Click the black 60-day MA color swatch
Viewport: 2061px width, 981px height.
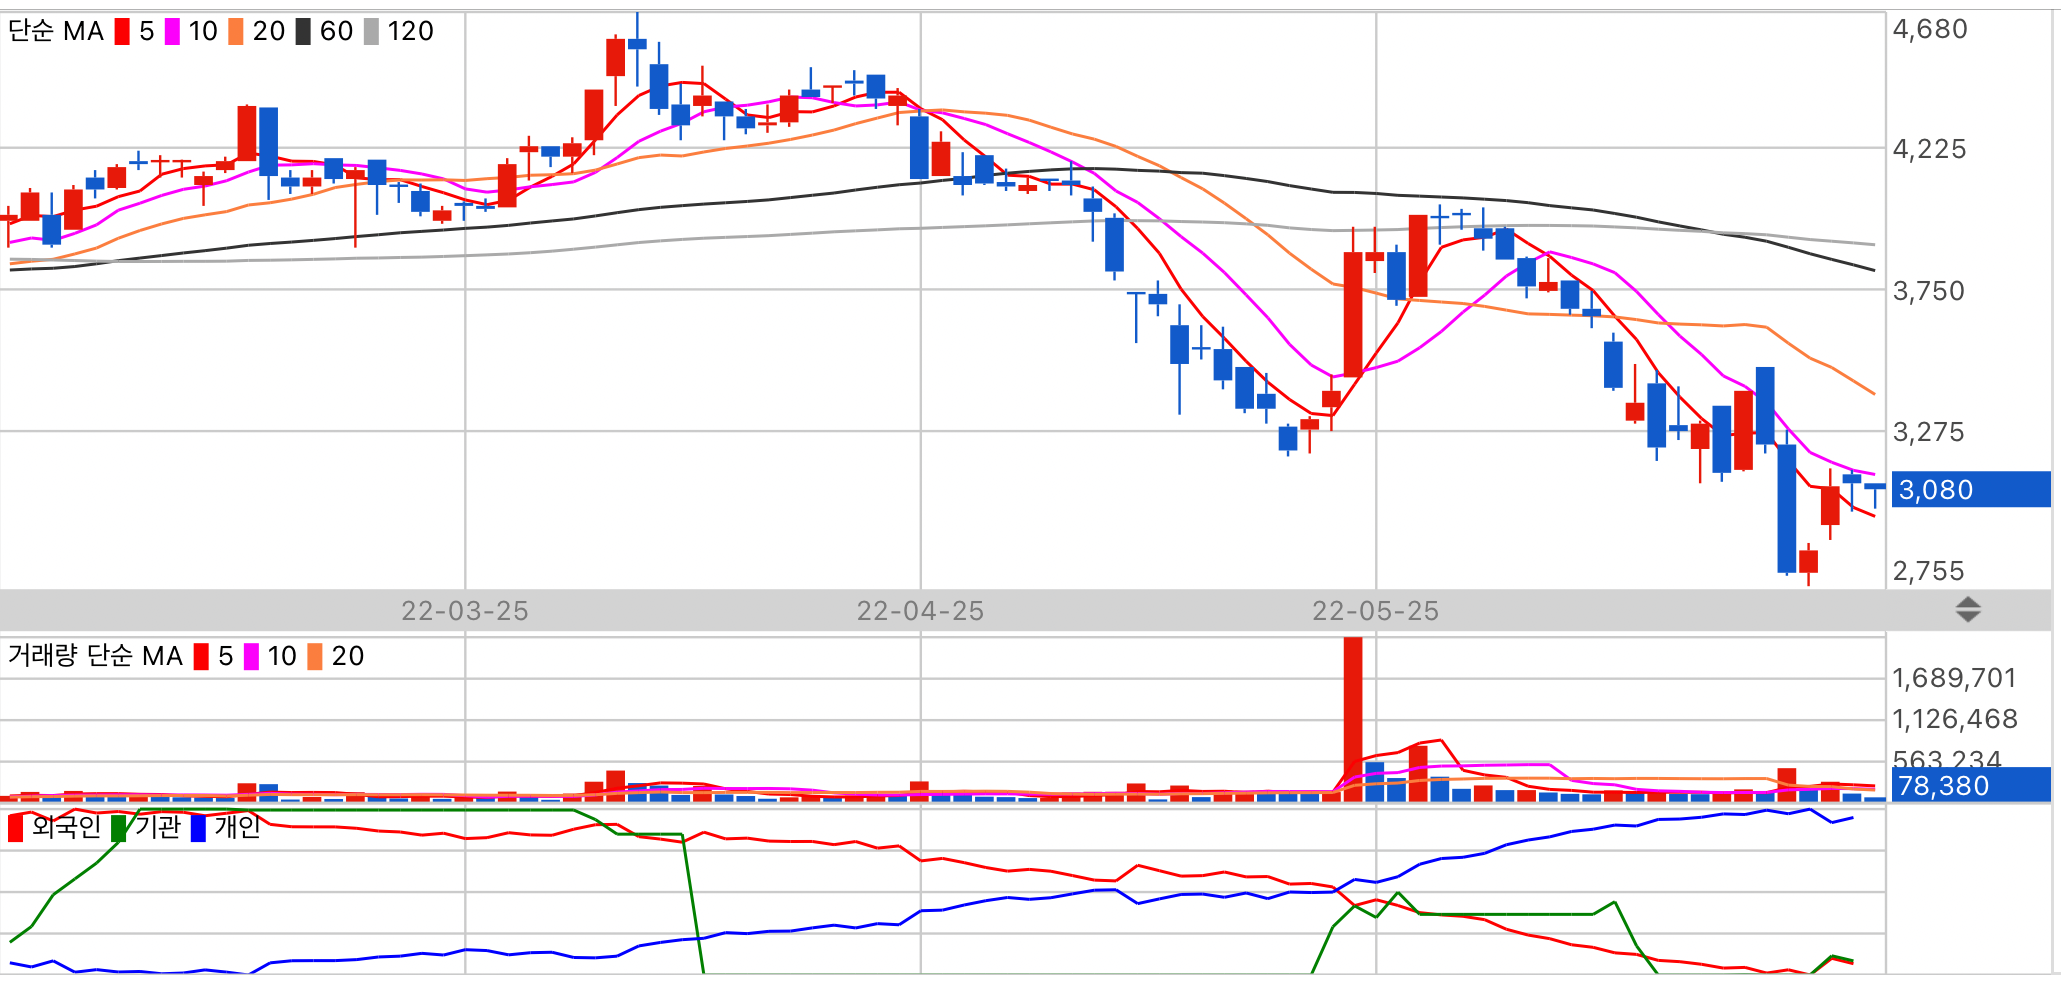(x=303, y=31)
